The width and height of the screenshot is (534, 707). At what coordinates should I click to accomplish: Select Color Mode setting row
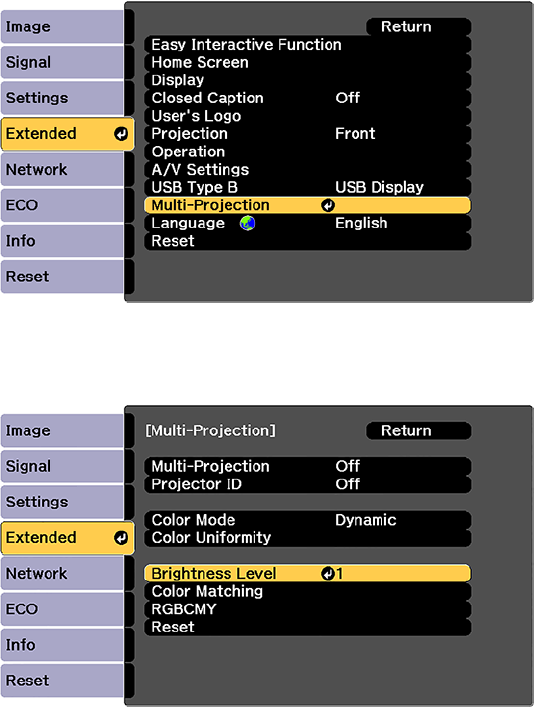coord(308,520)
